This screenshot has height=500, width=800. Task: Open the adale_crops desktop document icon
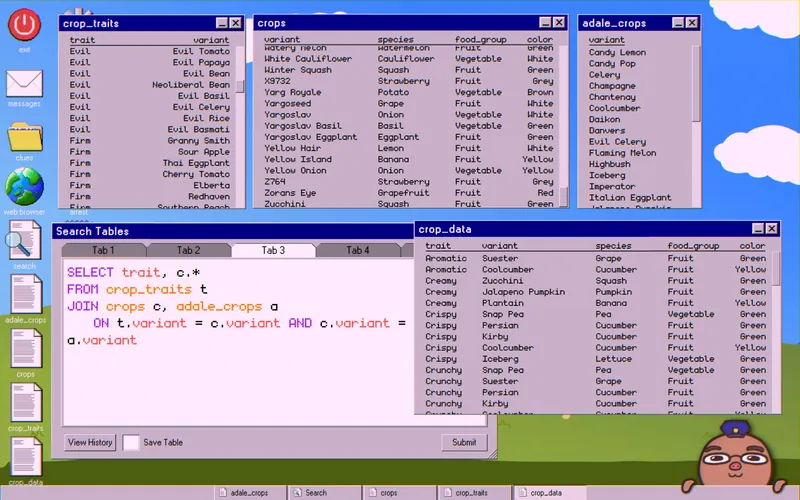tap(26, 294)
